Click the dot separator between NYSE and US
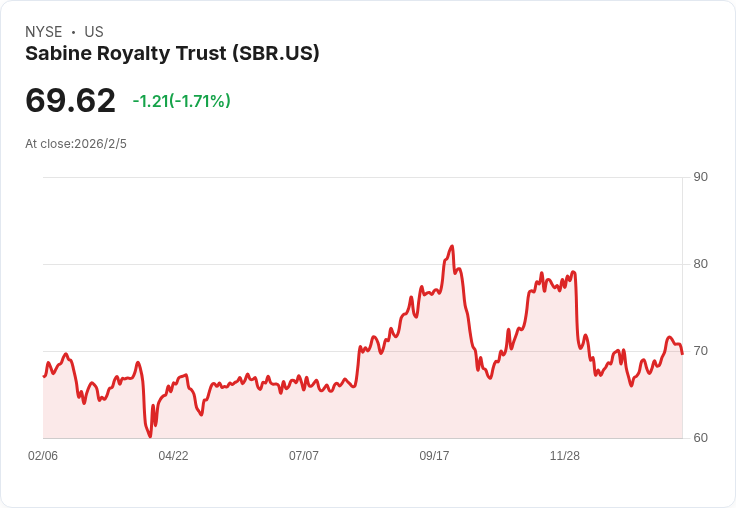The height and width of the screenshot is (508, 736). click(x=73, y=32)
